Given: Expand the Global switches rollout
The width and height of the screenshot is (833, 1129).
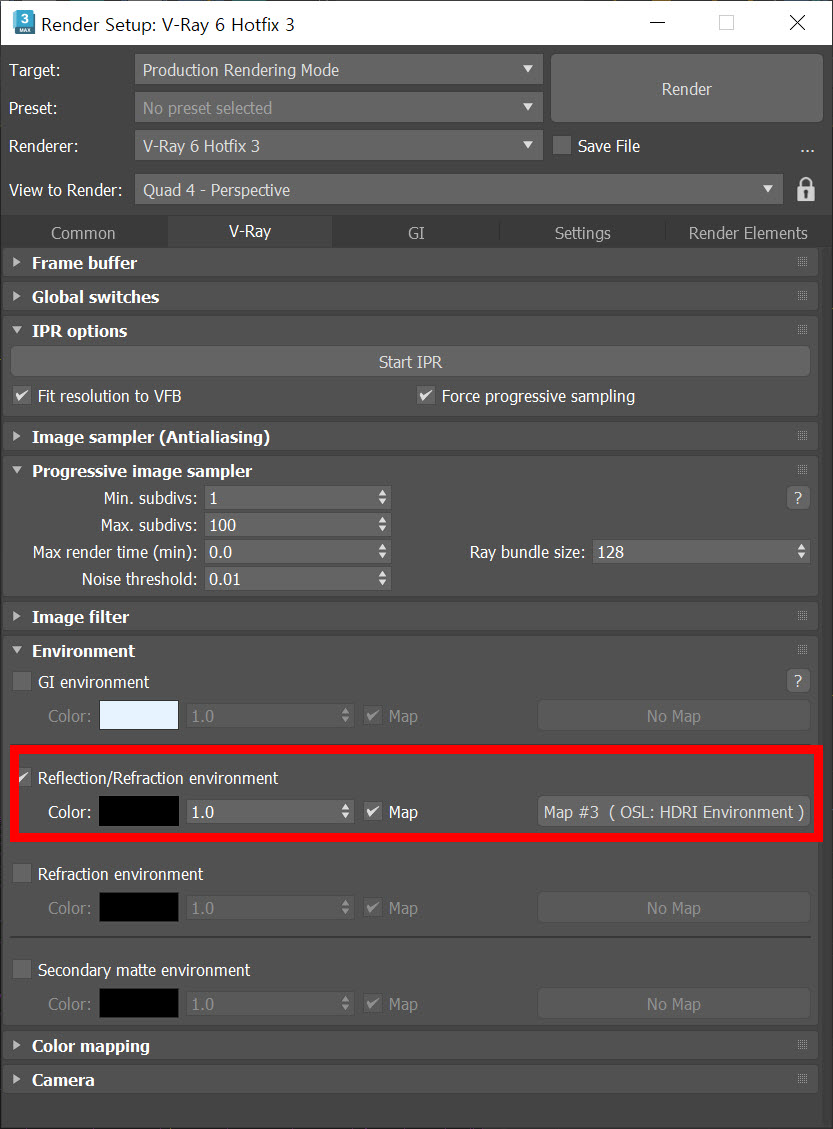Looking at the screenshot, I should (x=17, y=297).
